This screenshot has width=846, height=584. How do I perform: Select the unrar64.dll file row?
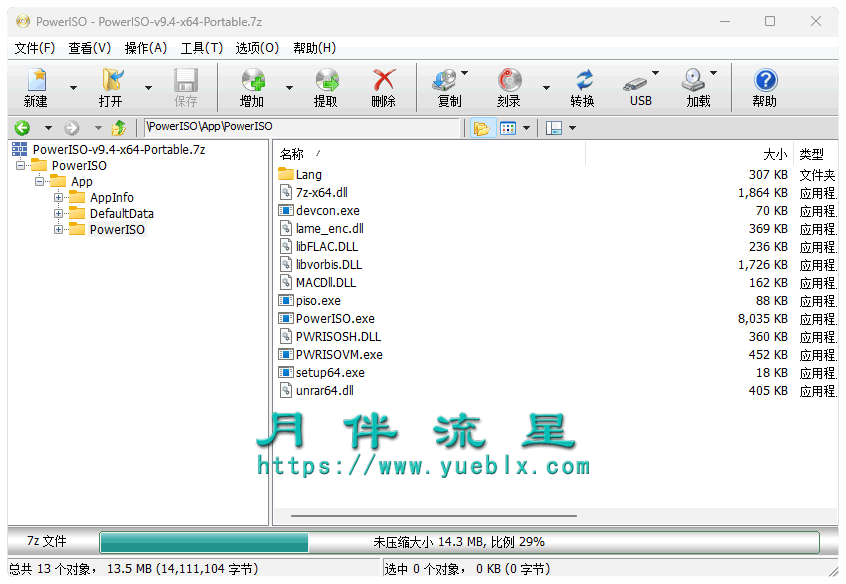(x=556, y=390)
